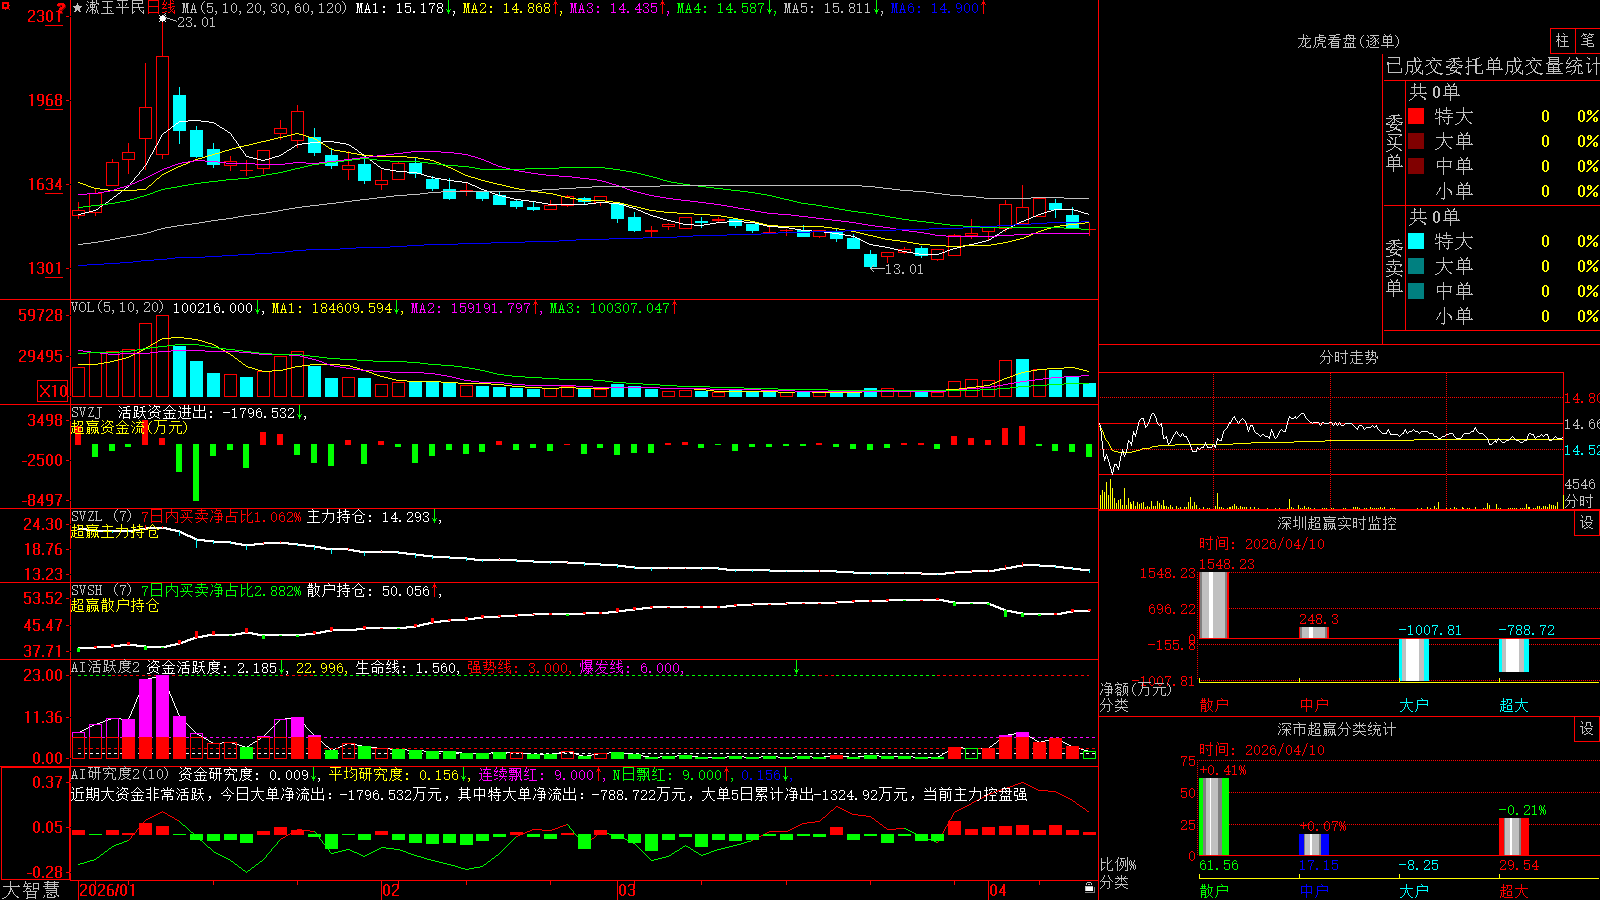Click the 02 month marker on the date axis
This screenshot has width=1600, height=900.
pos(391,890)
